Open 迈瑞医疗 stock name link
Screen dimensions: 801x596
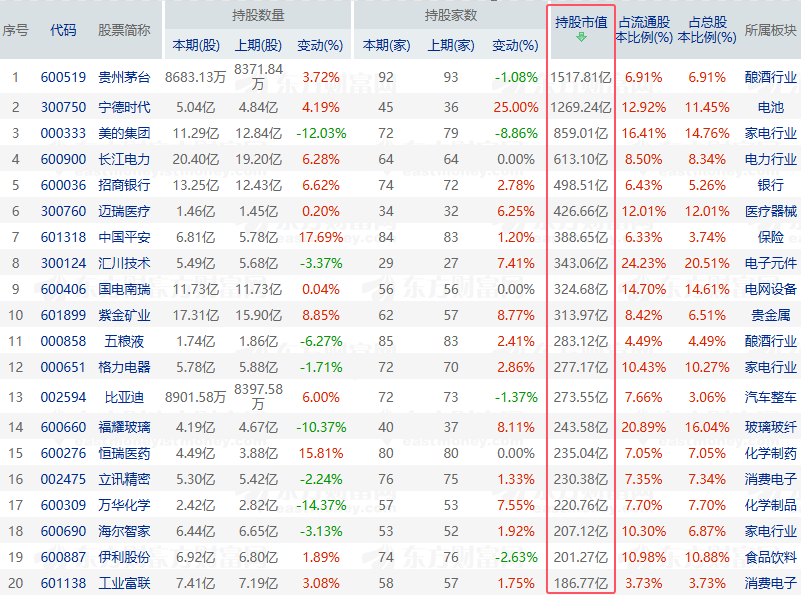pos(124,211)
